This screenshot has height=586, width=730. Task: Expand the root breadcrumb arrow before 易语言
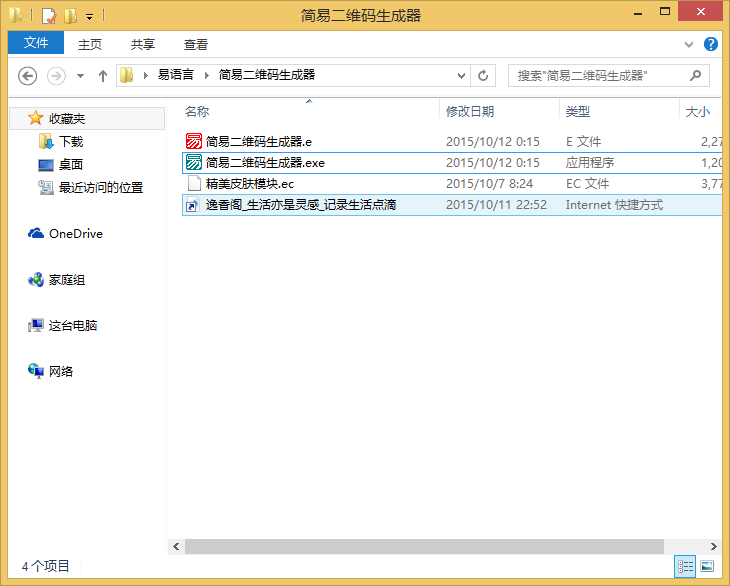[x=146, y=75]
